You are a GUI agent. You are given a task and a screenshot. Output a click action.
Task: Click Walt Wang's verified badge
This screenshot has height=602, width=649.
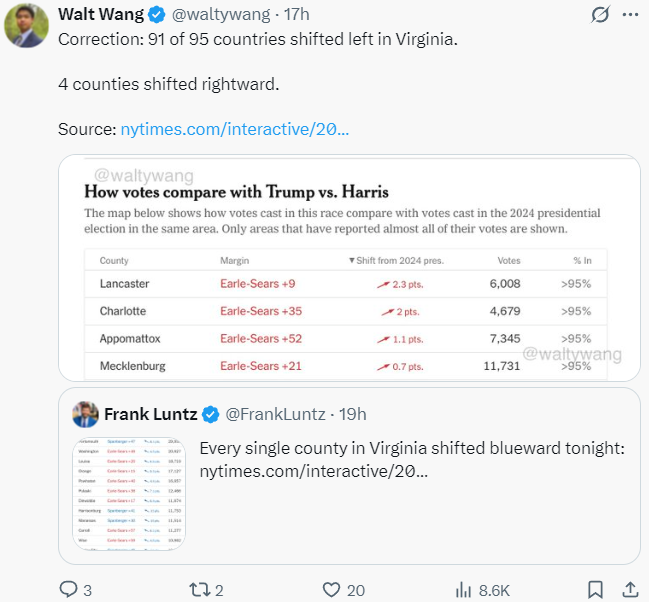pos(157,14)
